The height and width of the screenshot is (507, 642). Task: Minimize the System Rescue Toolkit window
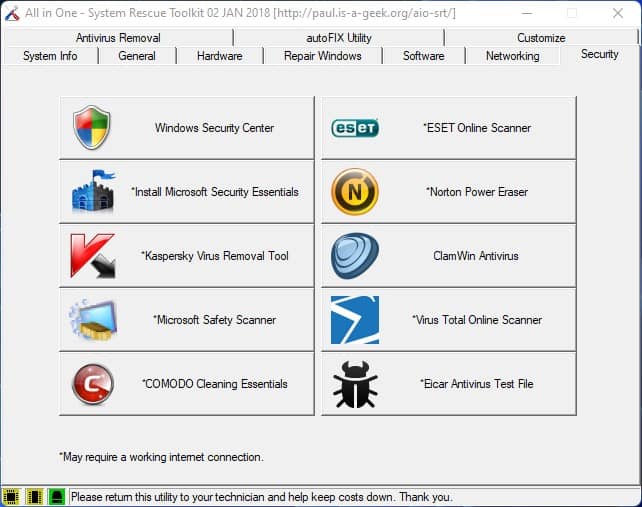[527, 14]
